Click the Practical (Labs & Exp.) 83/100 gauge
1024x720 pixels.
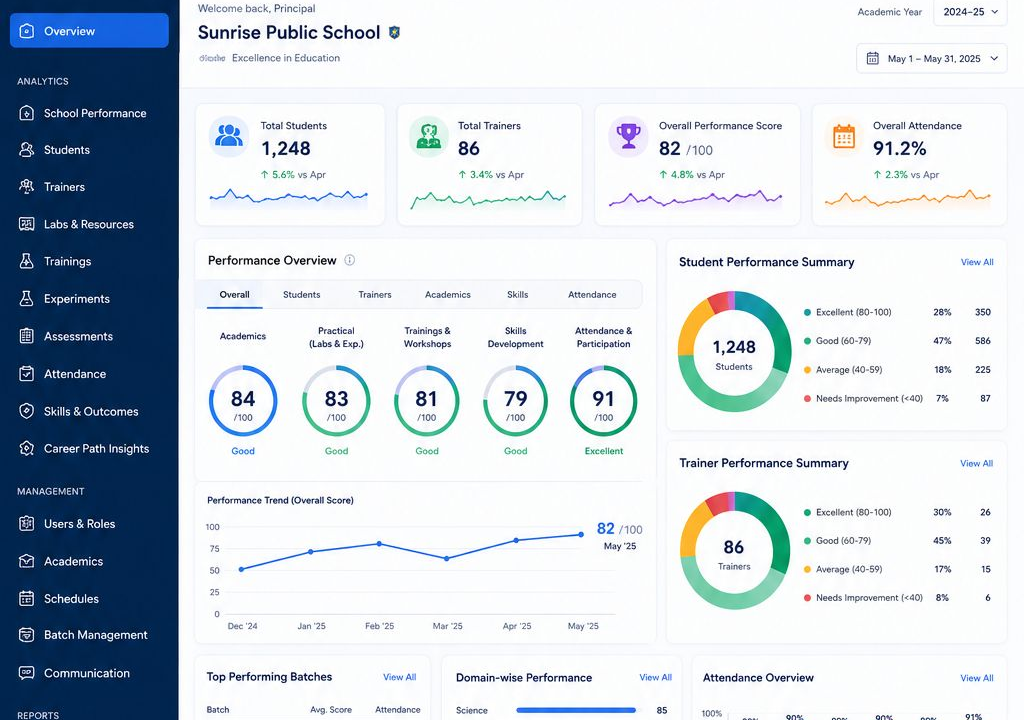pyautogui.click(x=336, y=401)
